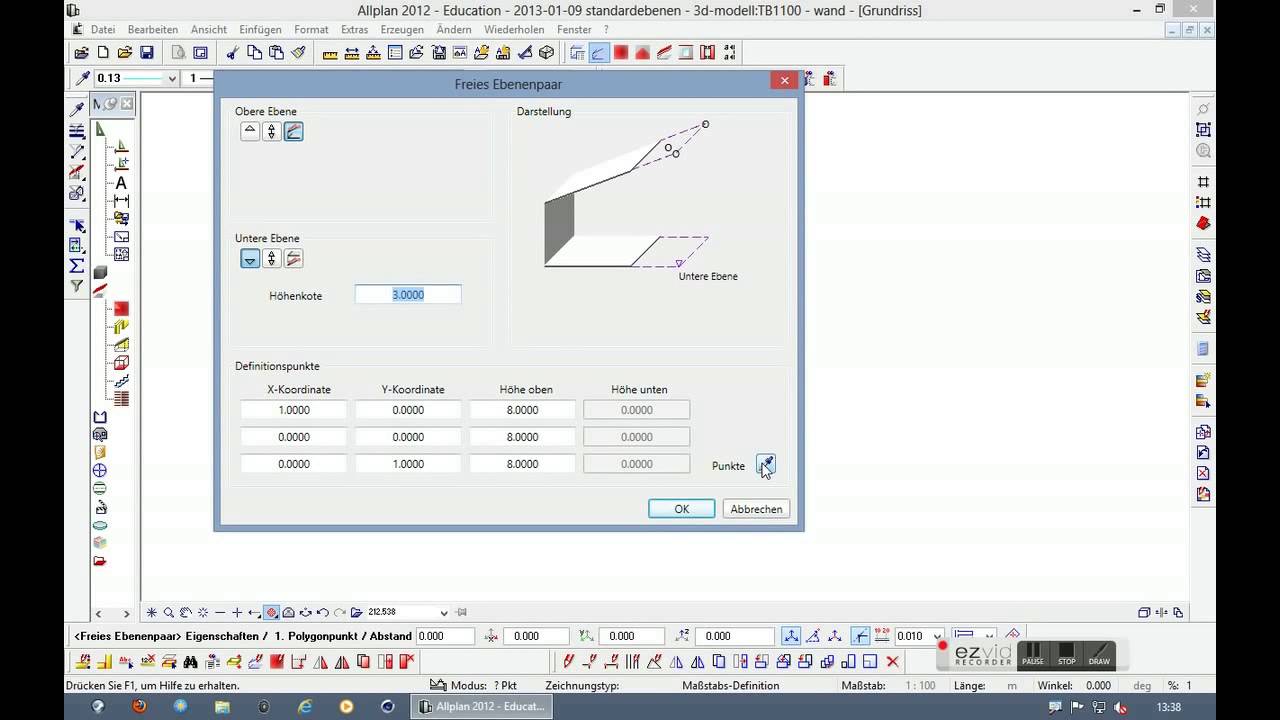Viewport: 1280px width, 720px height.
Task: Open the Erzeugen menu
Action: pyautogui.click(x=402, y=30)
